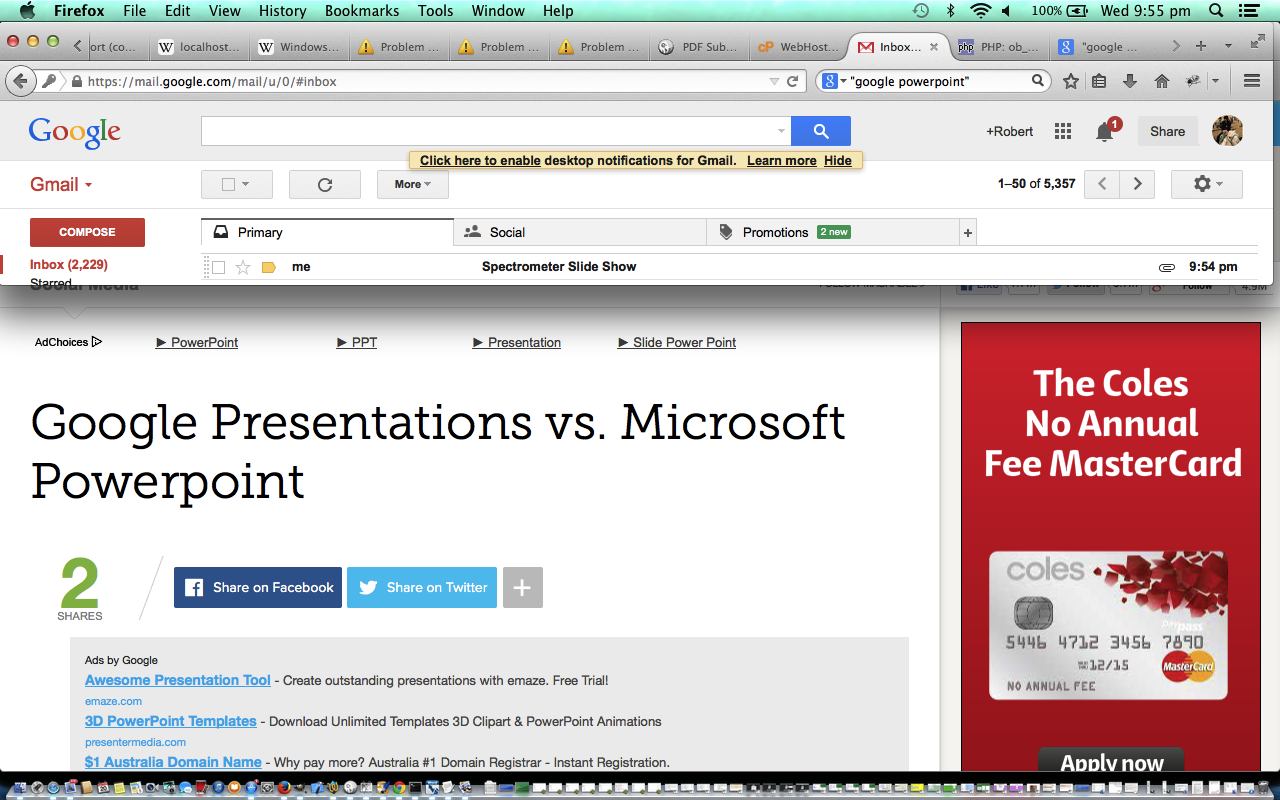Click the Firefox bookmark star icon

coord(1070,81)
